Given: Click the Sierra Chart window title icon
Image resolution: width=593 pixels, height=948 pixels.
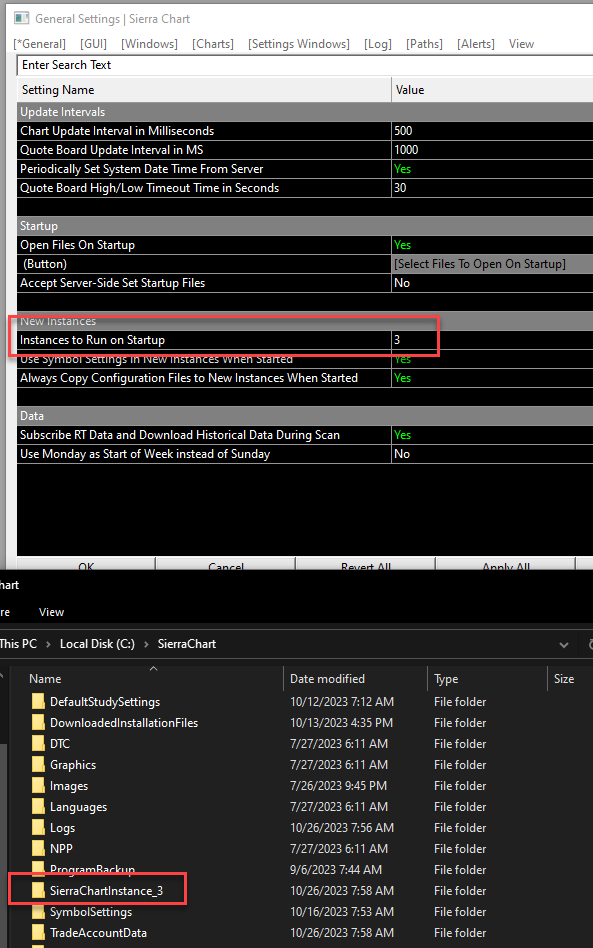Looking at the screenshot, I should coord(21,18).
